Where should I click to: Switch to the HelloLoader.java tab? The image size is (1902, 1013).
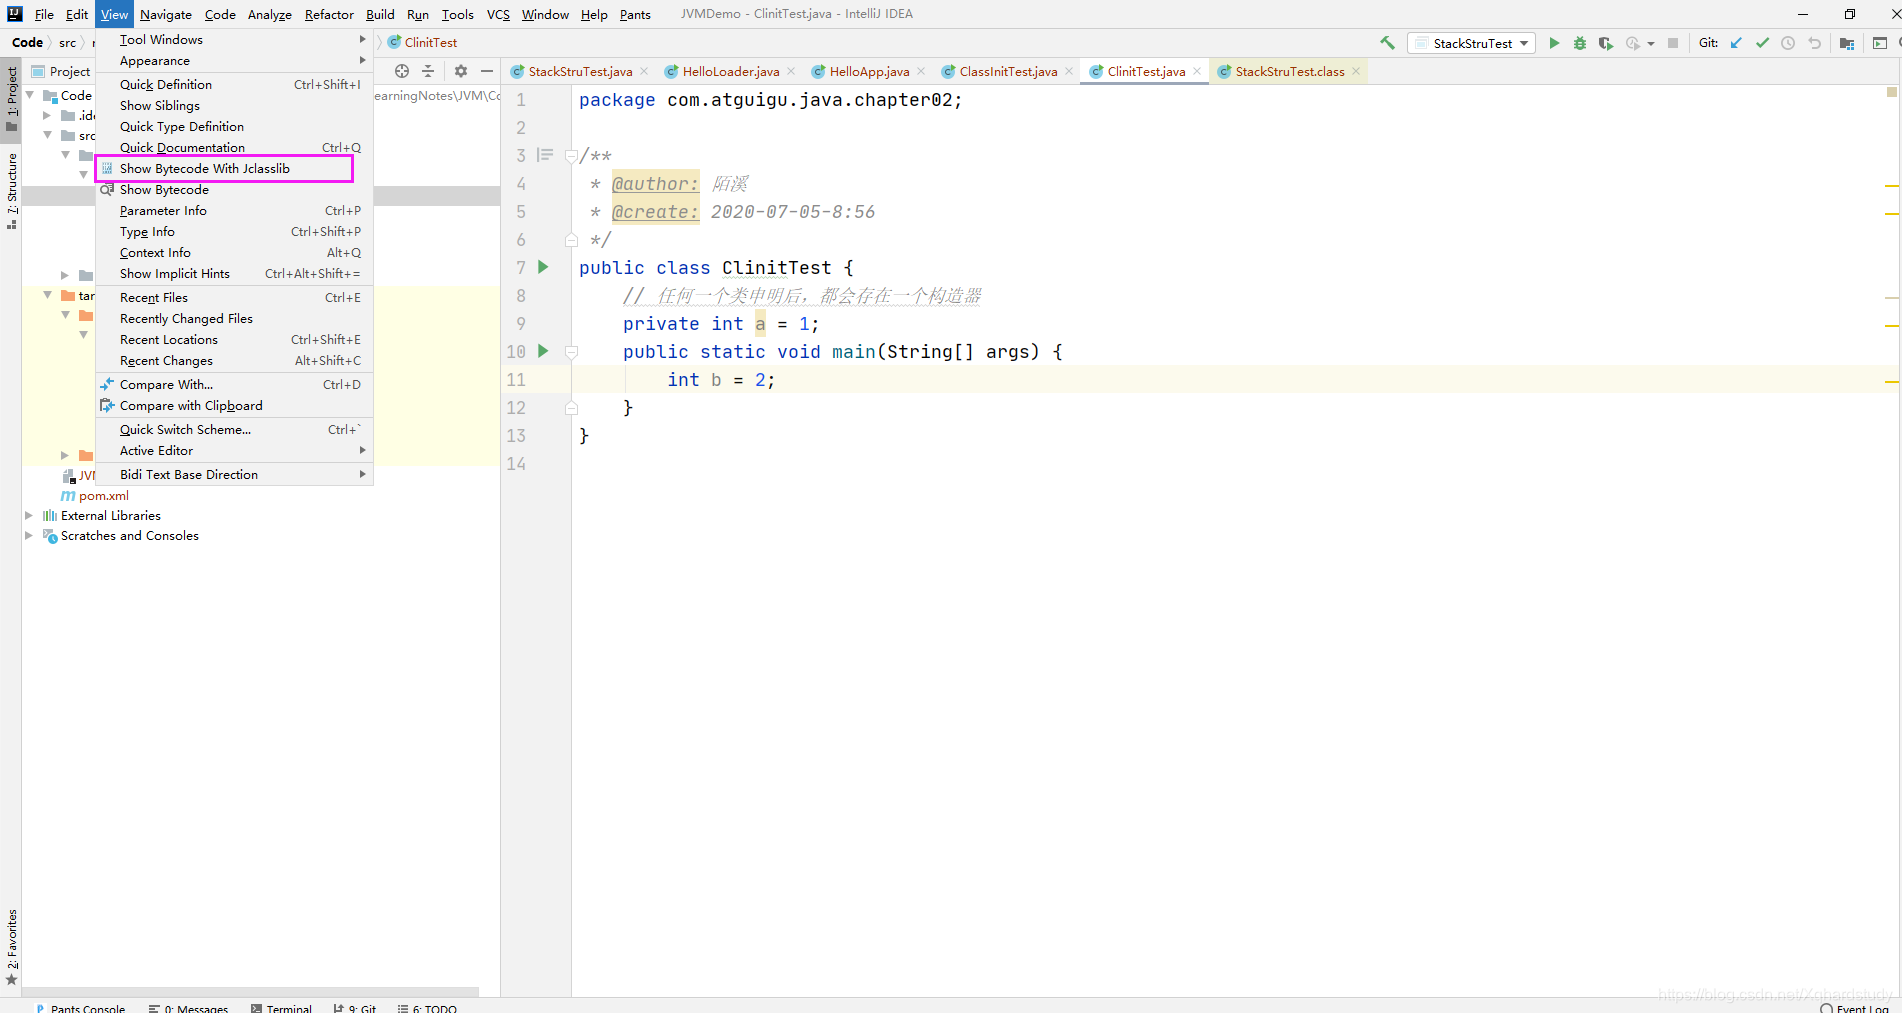pos(731,71)
